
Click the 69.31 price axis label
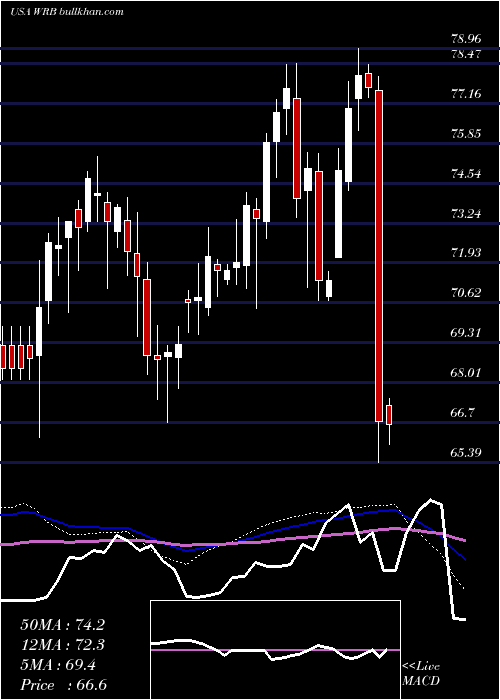(x=467, y=333)
